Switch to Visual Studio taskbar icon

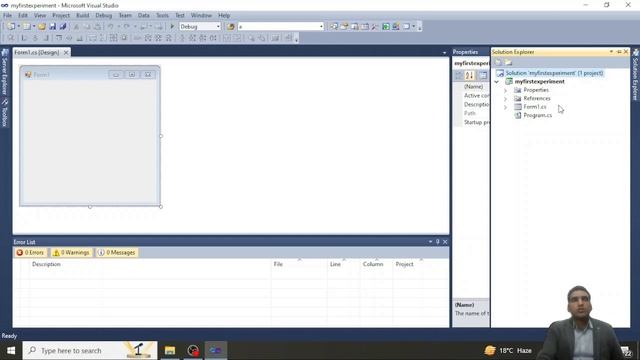(x=216, y=351)
